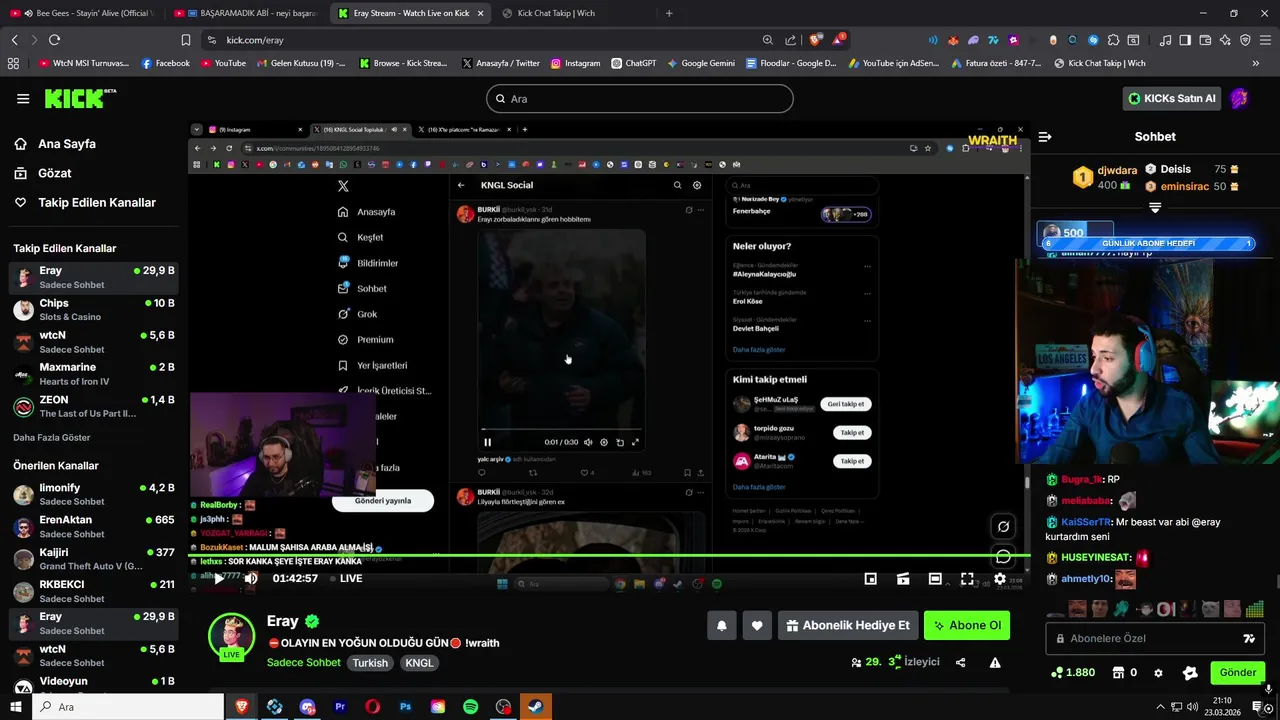Screen dimensions: 1280x720
Task: Enable mini player mode
Action: (x=871, y=578)
